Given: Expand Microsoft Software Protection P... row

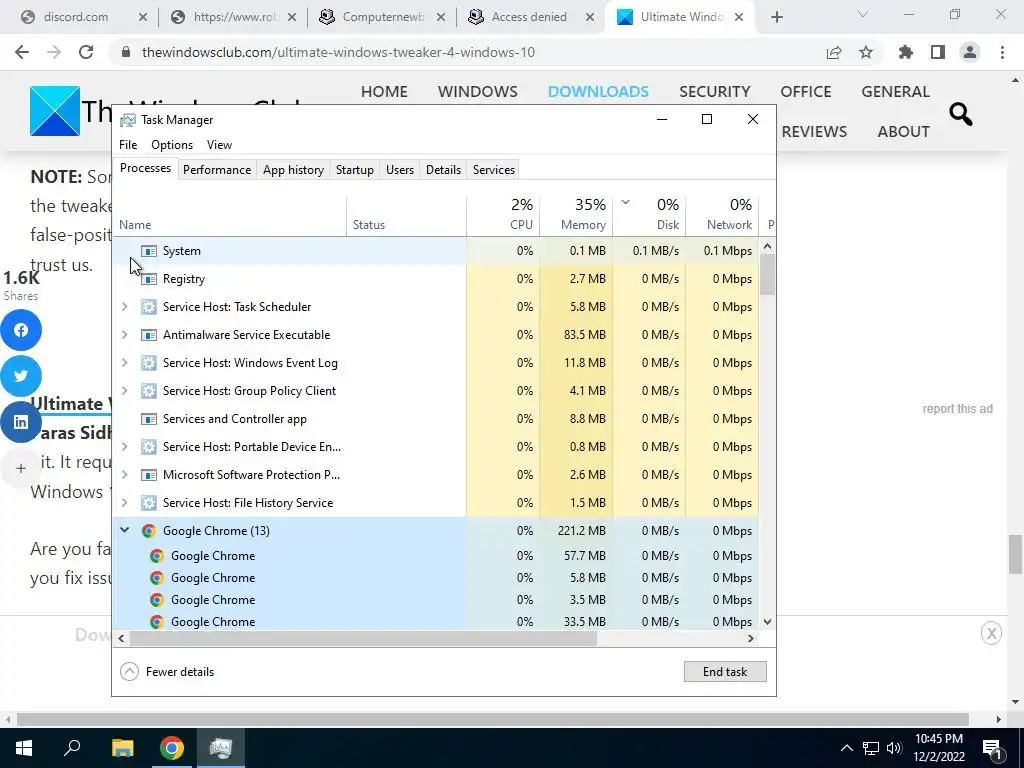Looking at the screenshot, I should (x=125, y=475).
